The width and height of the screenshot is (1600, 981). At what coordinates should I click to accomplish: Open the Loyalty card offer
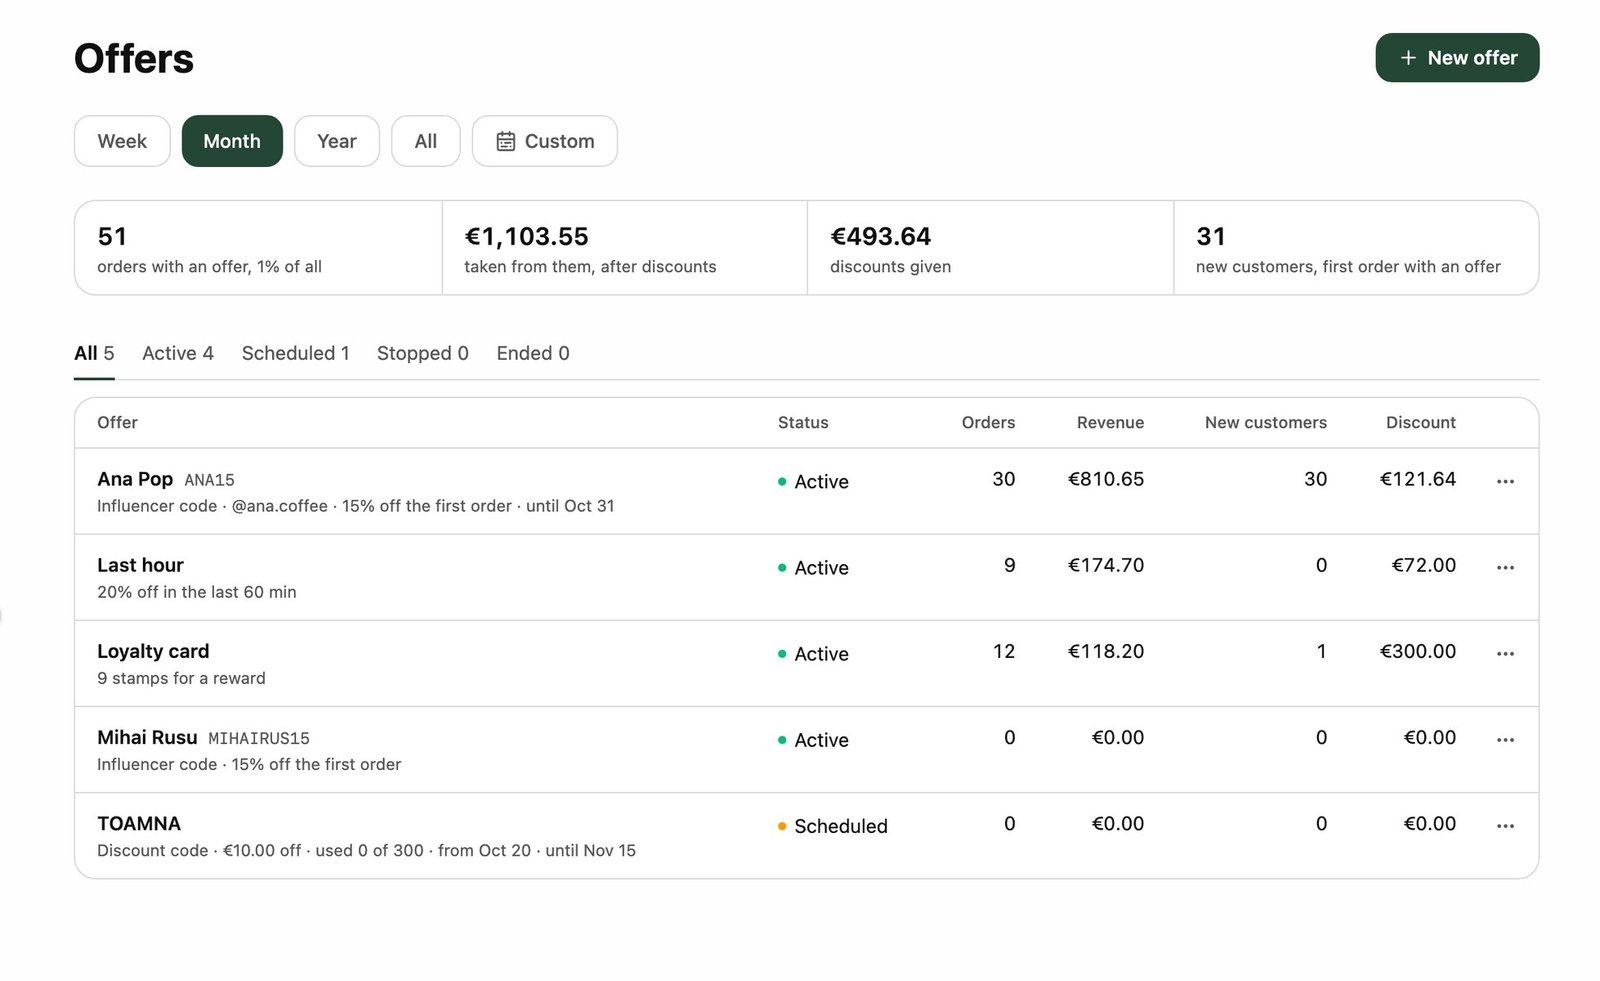pyautogui.click(x=153, y=651)
